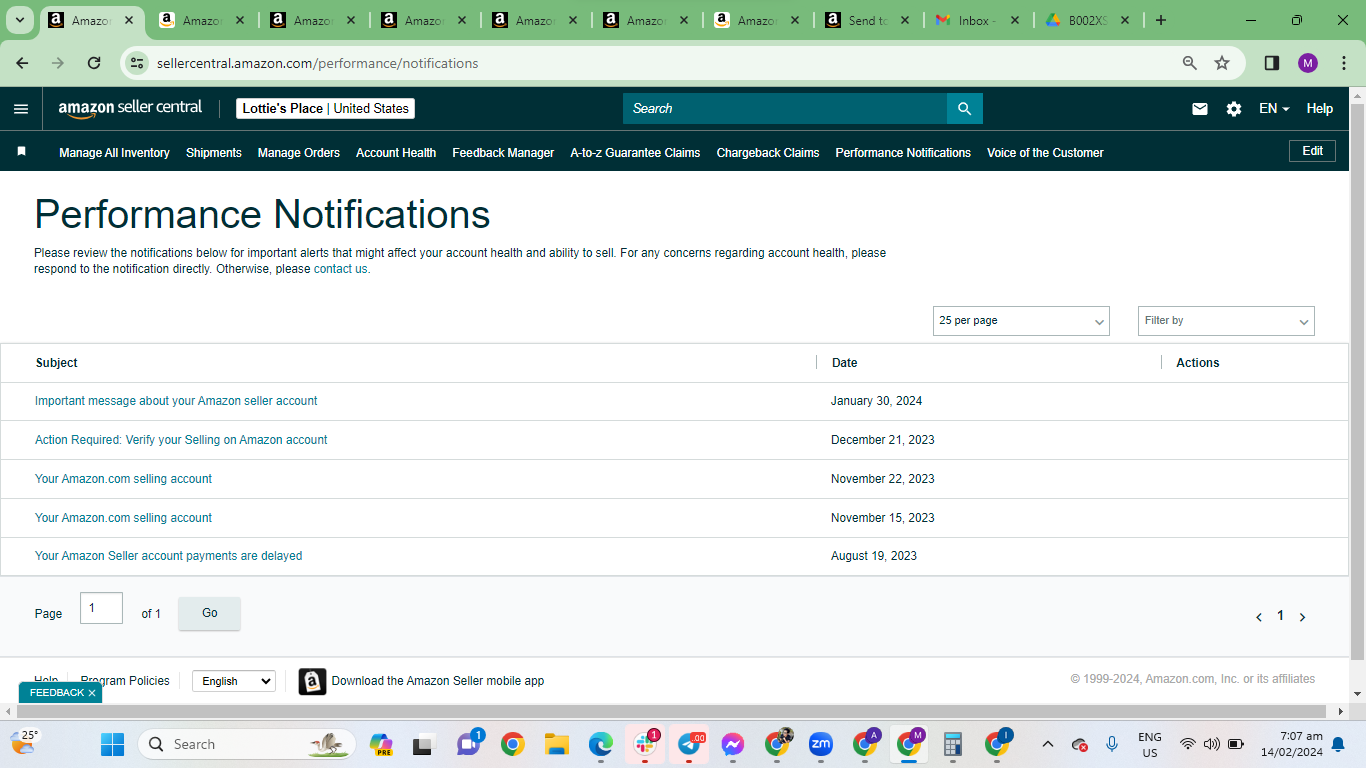The height and width of the screenshot is (768, 1366).
Task: Open Your Amazon Seller account payments are delayed
Action: [168, 556]
